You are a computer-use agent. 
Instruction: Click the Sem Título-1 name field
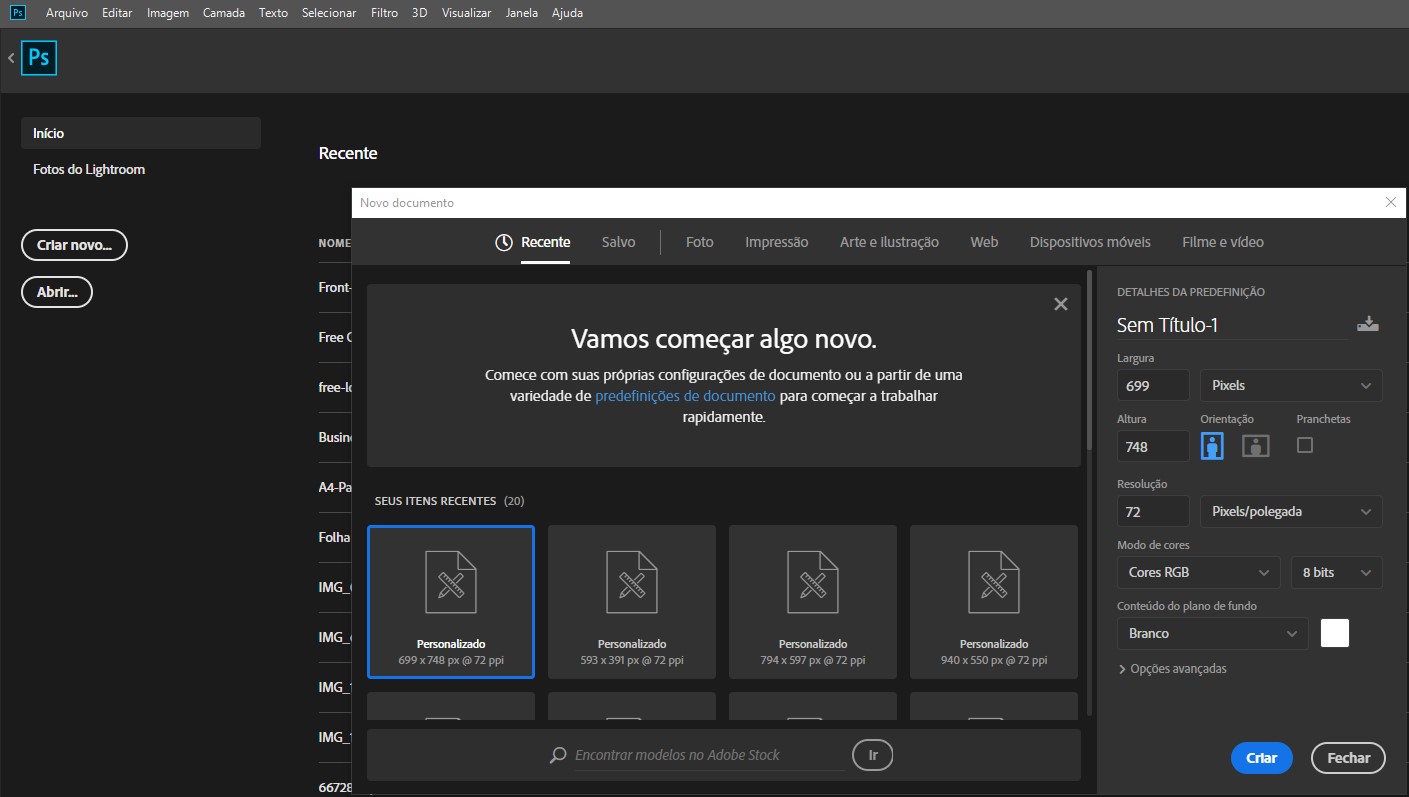(x=1232, y=325)
